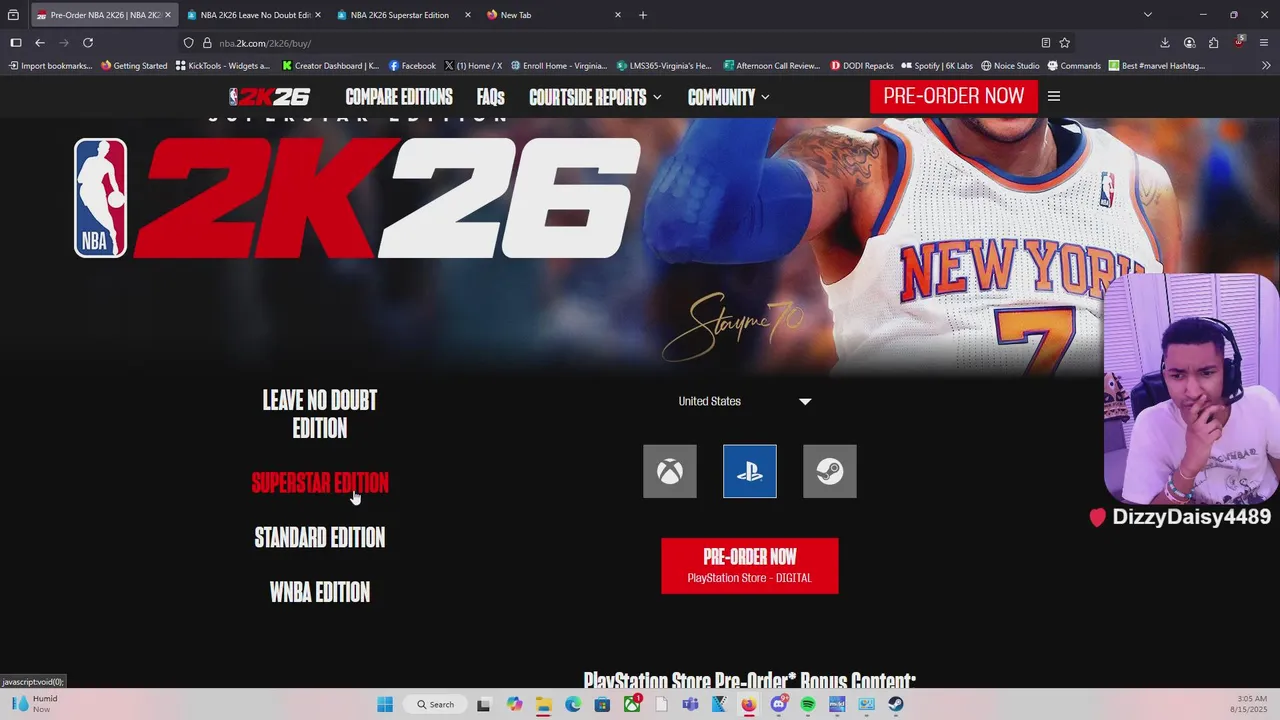Select the Pre-Order NBA 2K26 tab
Image resolution: width=1280 pixels, height=720 pixels.
coord(103,15)
